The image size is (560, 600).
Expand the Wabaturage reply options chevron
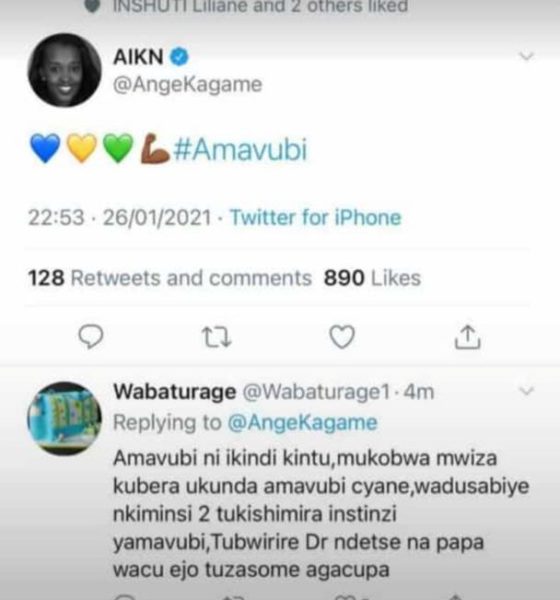coord(527,391)
